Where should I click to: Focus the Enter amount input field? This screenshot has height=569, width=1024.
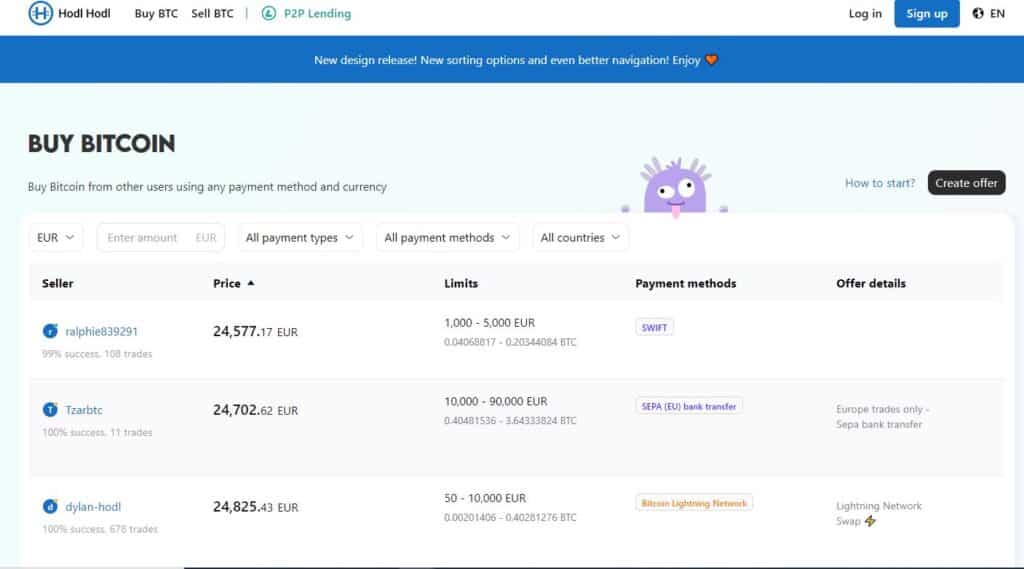[161, 238]
